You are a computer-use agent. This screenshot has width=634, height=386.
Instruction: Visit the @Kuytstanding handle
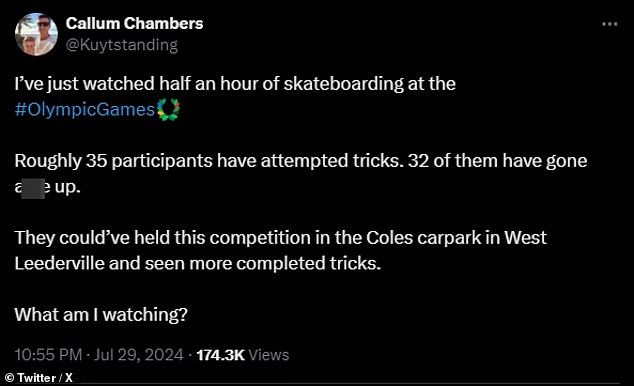coord(122,45)
